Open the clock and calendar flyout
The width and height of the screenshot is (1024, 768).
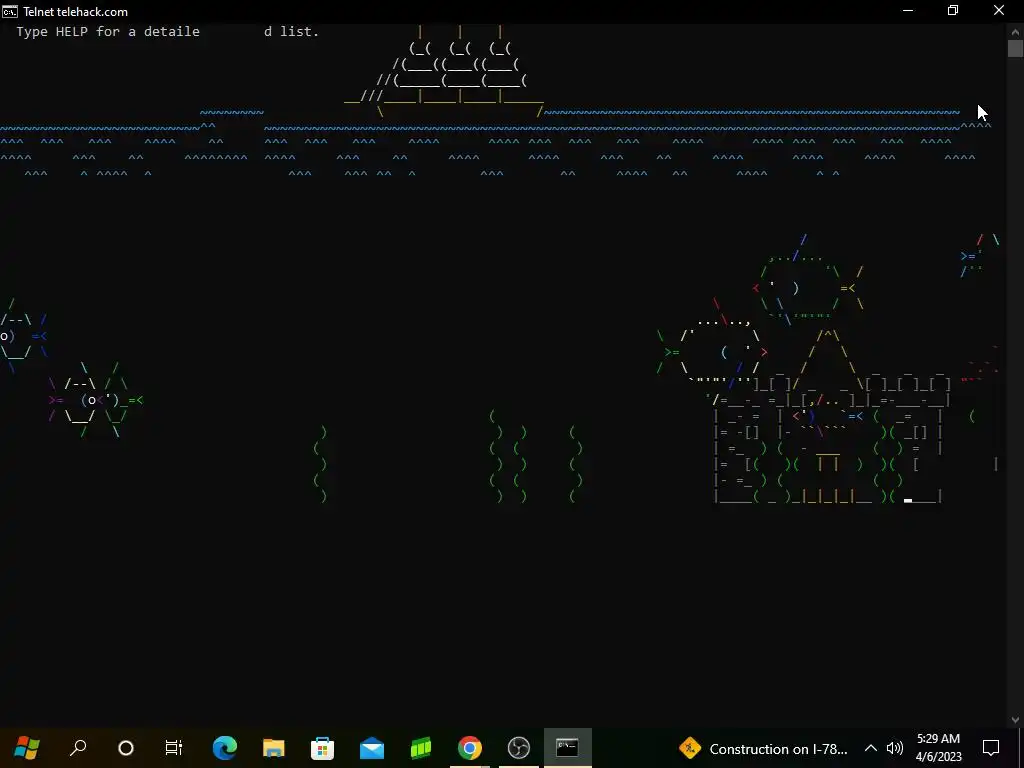pyautogui.click(x=938, y=748)
